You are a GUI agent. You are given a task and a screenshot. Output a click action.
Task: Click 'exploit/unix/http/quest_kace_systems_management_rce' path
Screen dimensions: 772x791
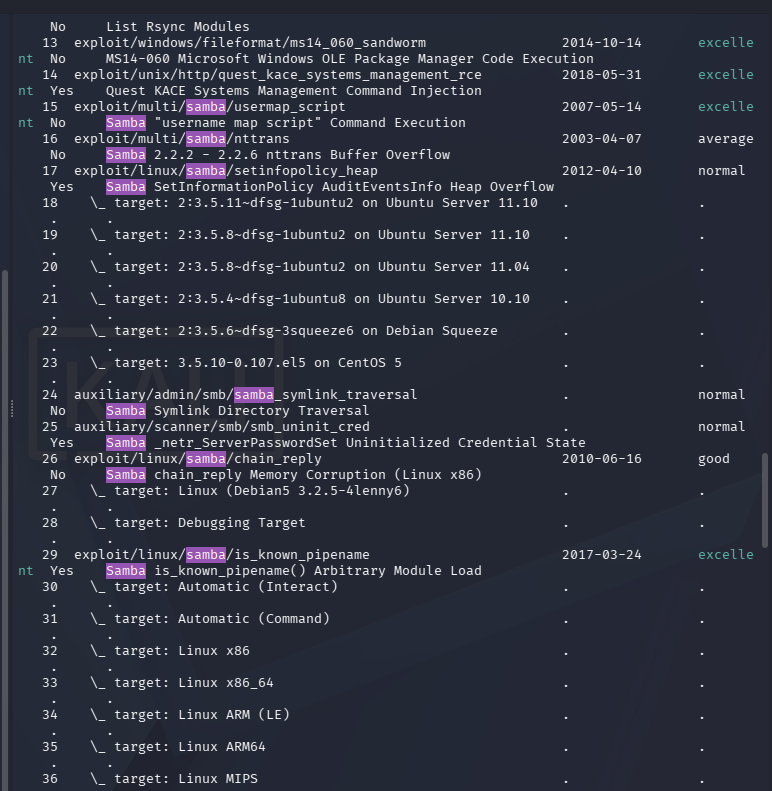[x=278, y=75]
